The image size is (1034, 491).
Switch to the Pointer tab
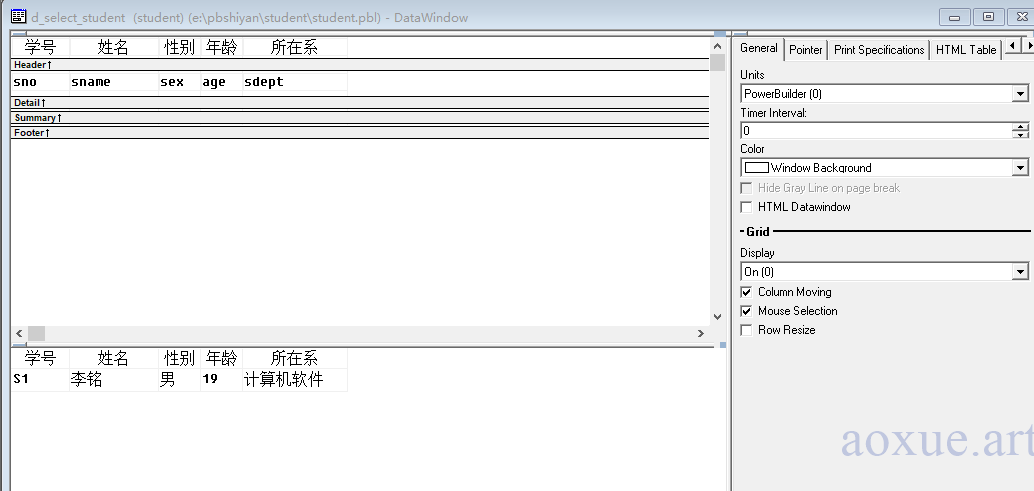point(806,49)
